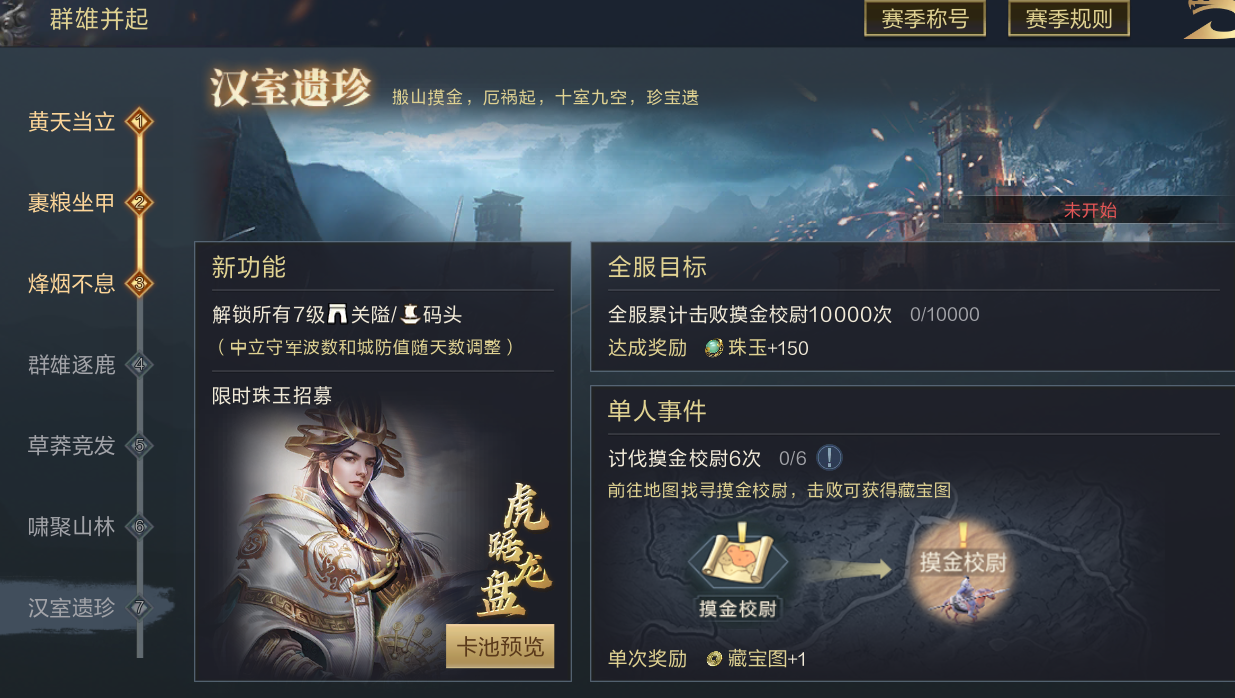1235x698 pixels.
Task: Open the 烽烟不息 chapter
Action: [x=72, y=284]
